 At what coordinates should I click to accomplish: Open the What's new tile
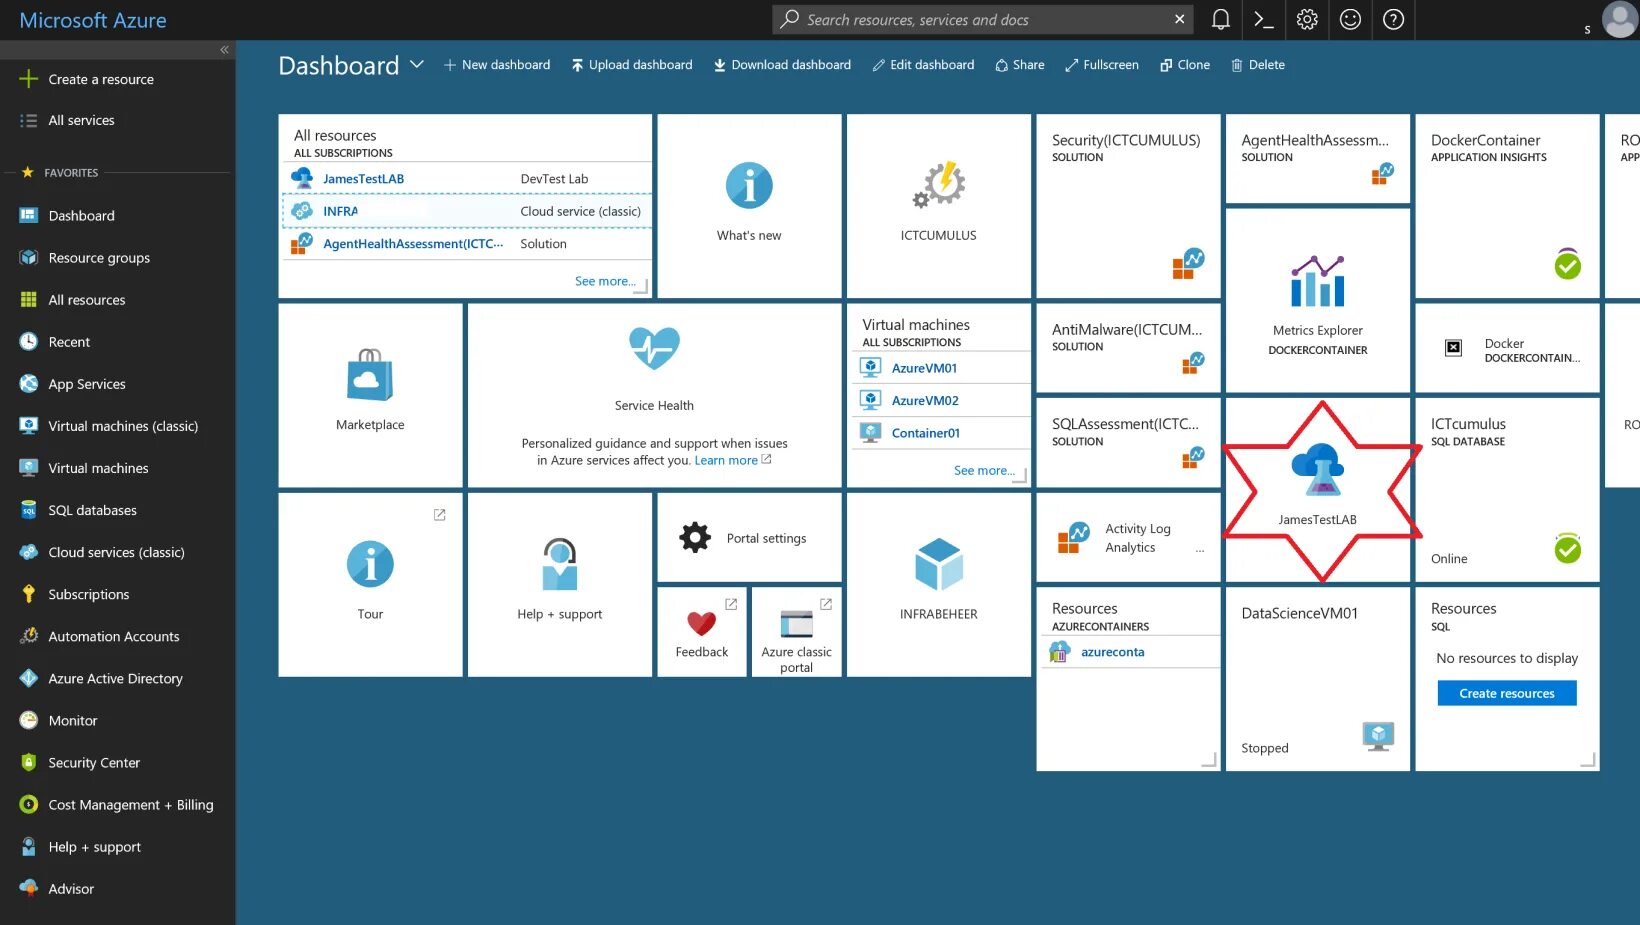coord(749,206)
